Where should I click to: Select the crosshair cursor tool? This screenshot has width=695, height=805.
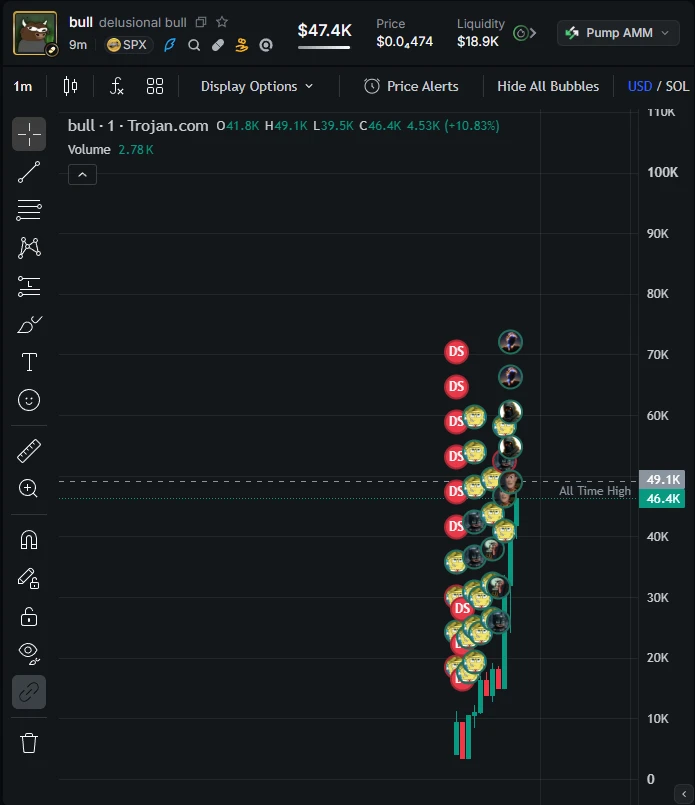[x=29, y=135]
